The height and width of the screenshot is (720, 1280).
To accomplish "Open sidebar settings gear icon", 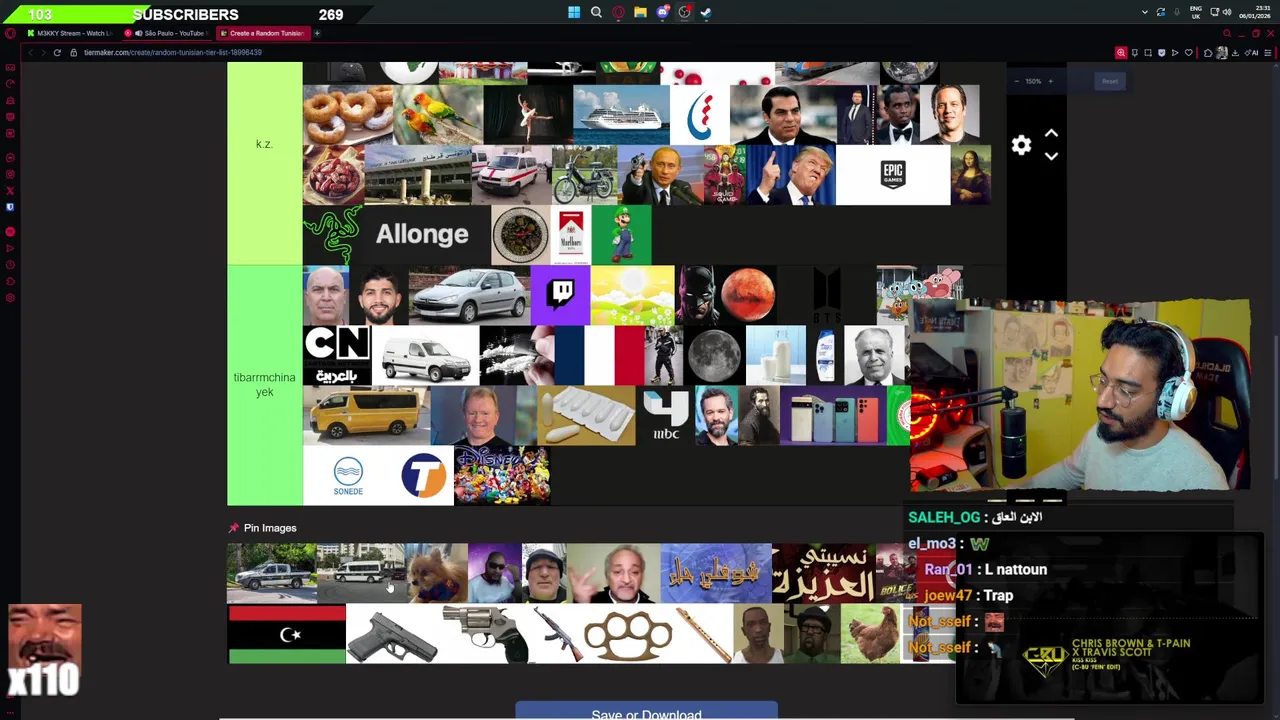I will pyautogui.click(x=10, y=297).
